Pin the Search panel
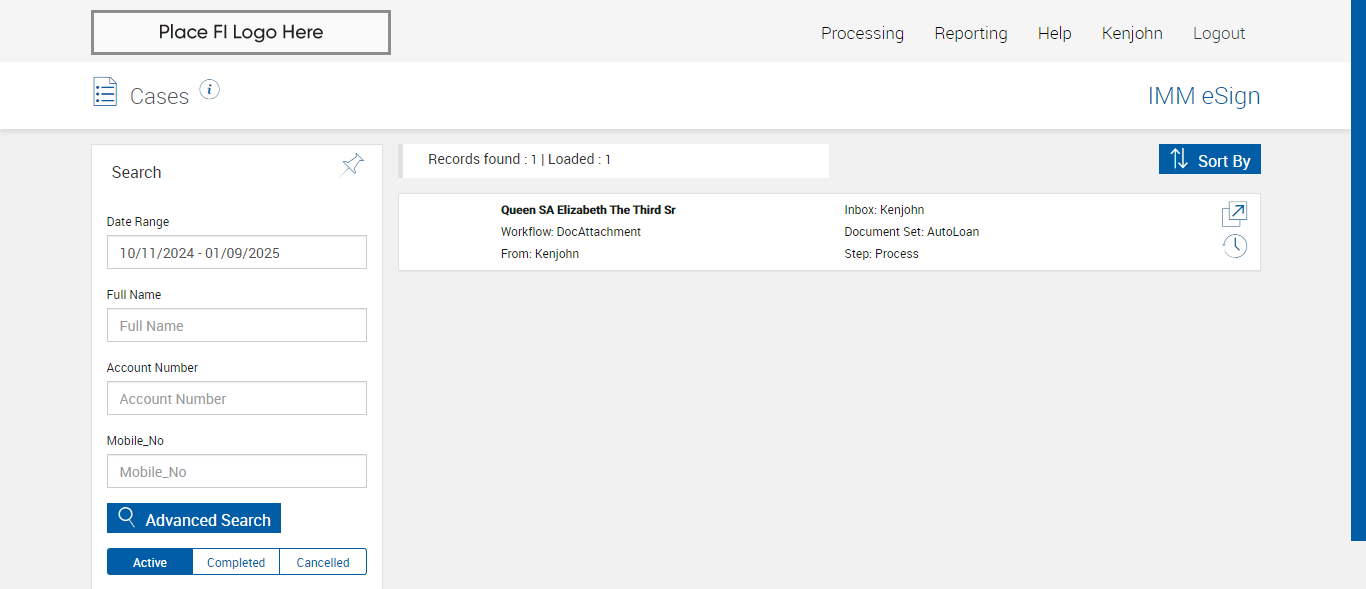The width and height of the screenshot is (1366, 589). [353, 164]
